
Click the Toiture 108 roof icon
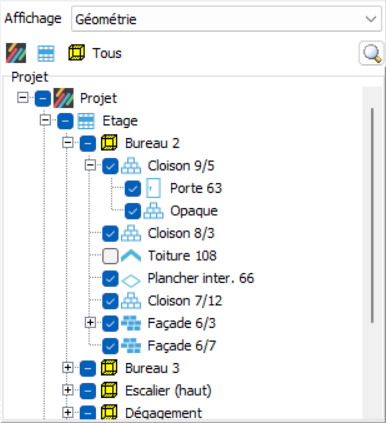131,256
